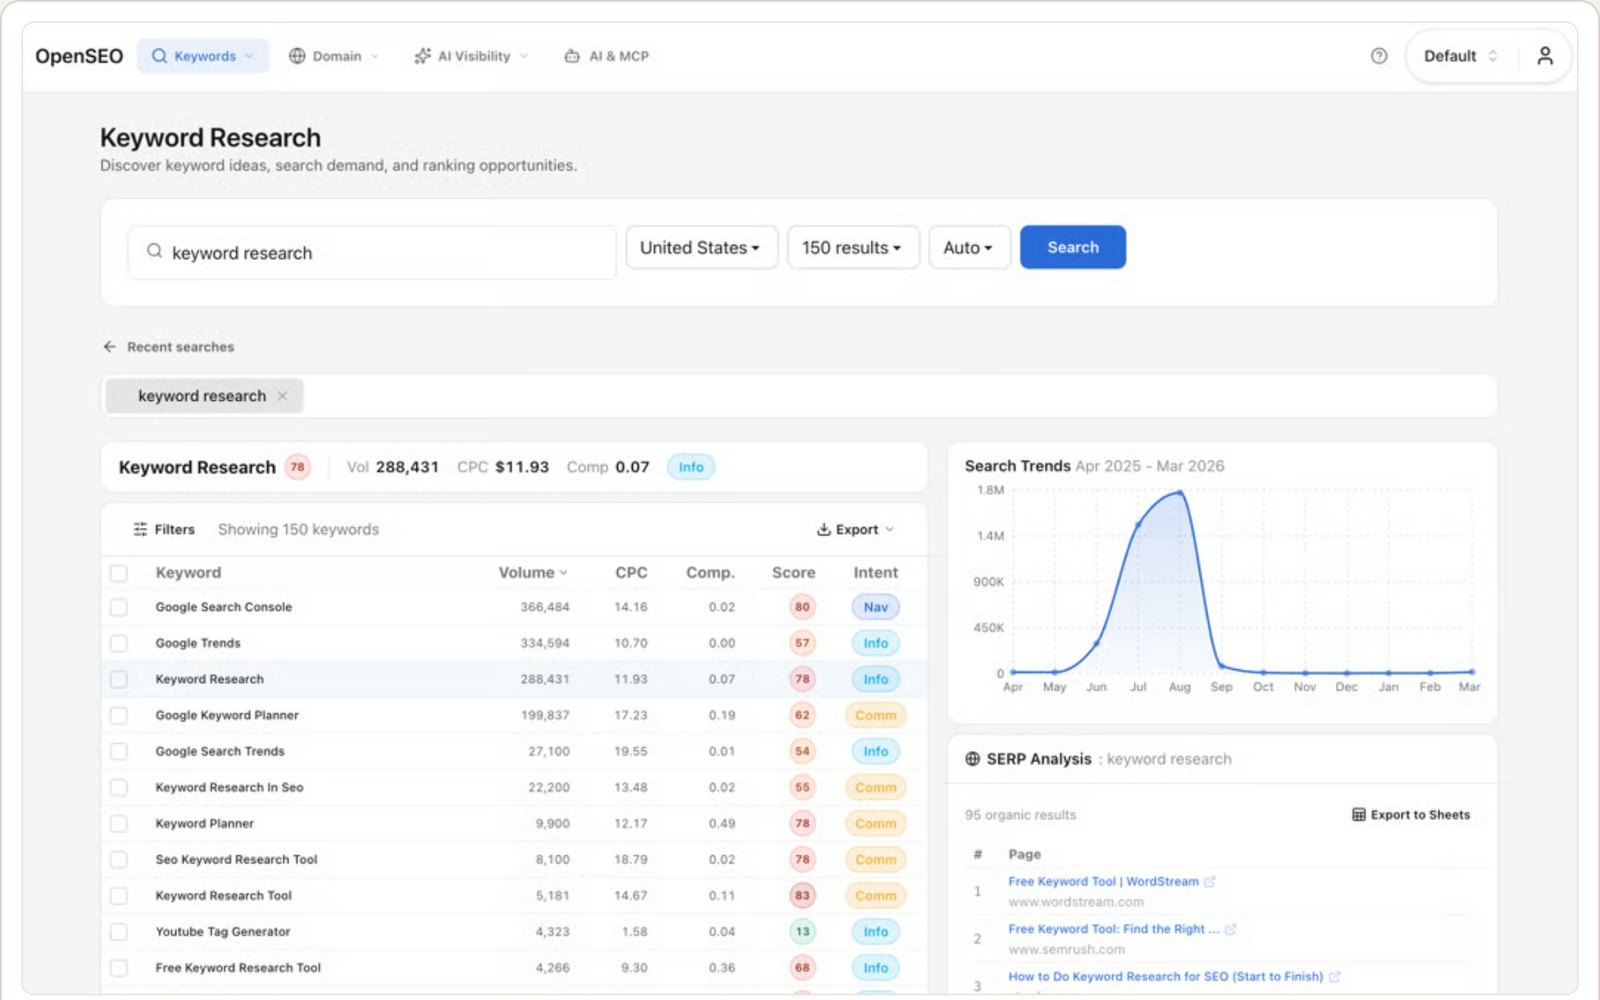Check the Youtube Tag Generator checkbox
The image size is (1600, 1000).
coord(119,931)
